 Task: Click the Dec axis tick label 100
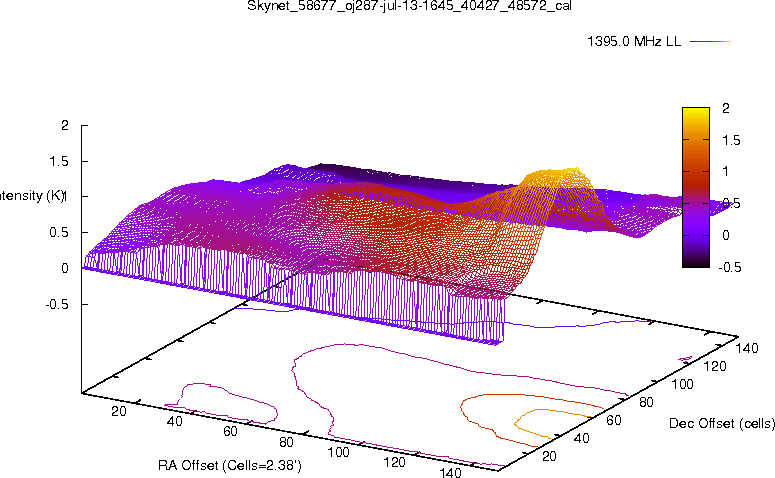tap(683, 384)
